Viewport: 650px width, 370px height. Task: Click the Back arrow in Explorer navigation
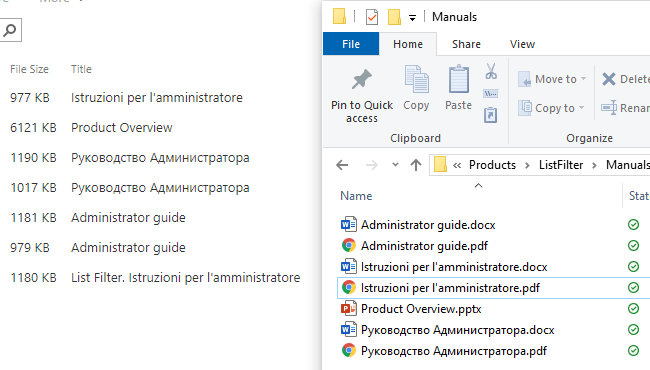pyautogui.click(x=342, y=165)
